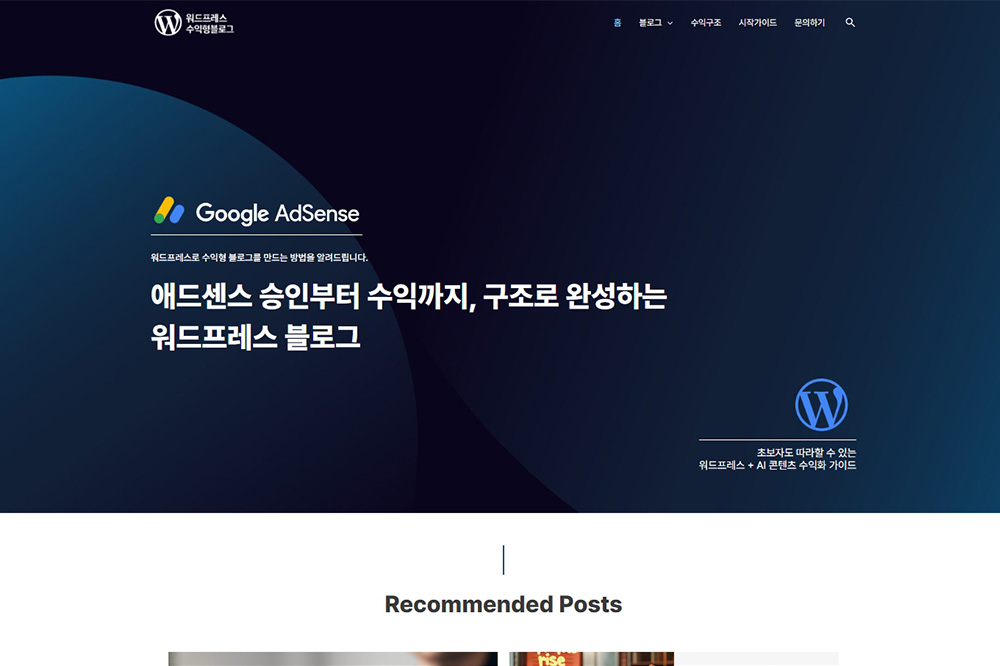Click the caption 초보자도 따라할 수 있는
The image size is (1000, 666).
point(806,452)
